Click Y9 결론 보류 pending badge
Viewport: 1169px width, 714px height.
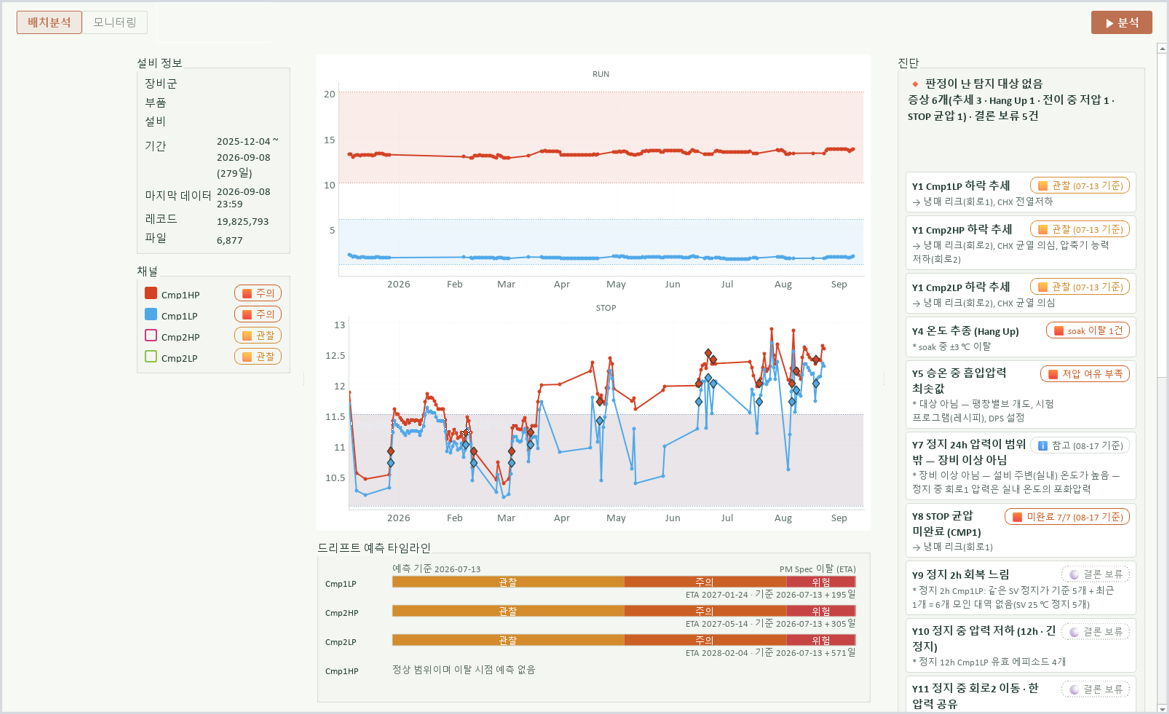tap(1095, 574)
